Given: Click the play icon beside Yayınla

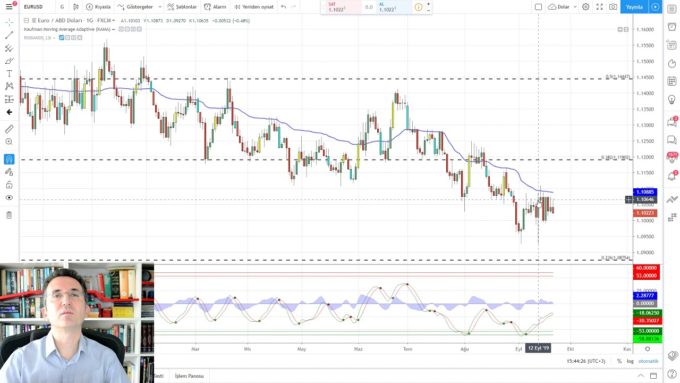Looking at the screenshot, I should pyautogui.click(x=655, y=7).
